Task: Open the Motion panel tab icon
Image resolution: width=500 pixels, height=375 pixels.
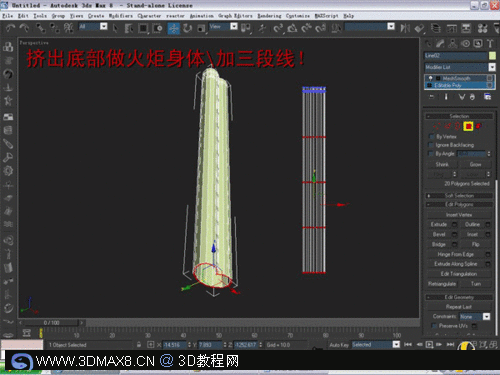Action: (466, 44)
